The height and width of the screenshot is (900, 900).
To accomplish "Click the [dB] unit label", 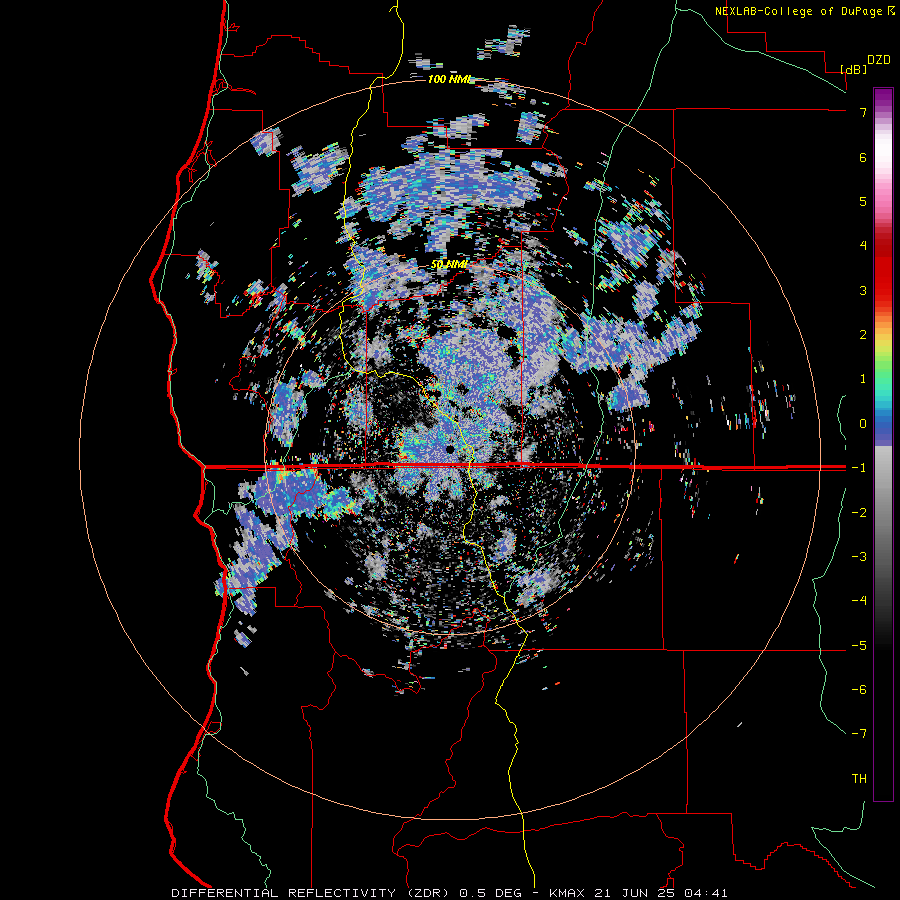I will pos(854,69).
